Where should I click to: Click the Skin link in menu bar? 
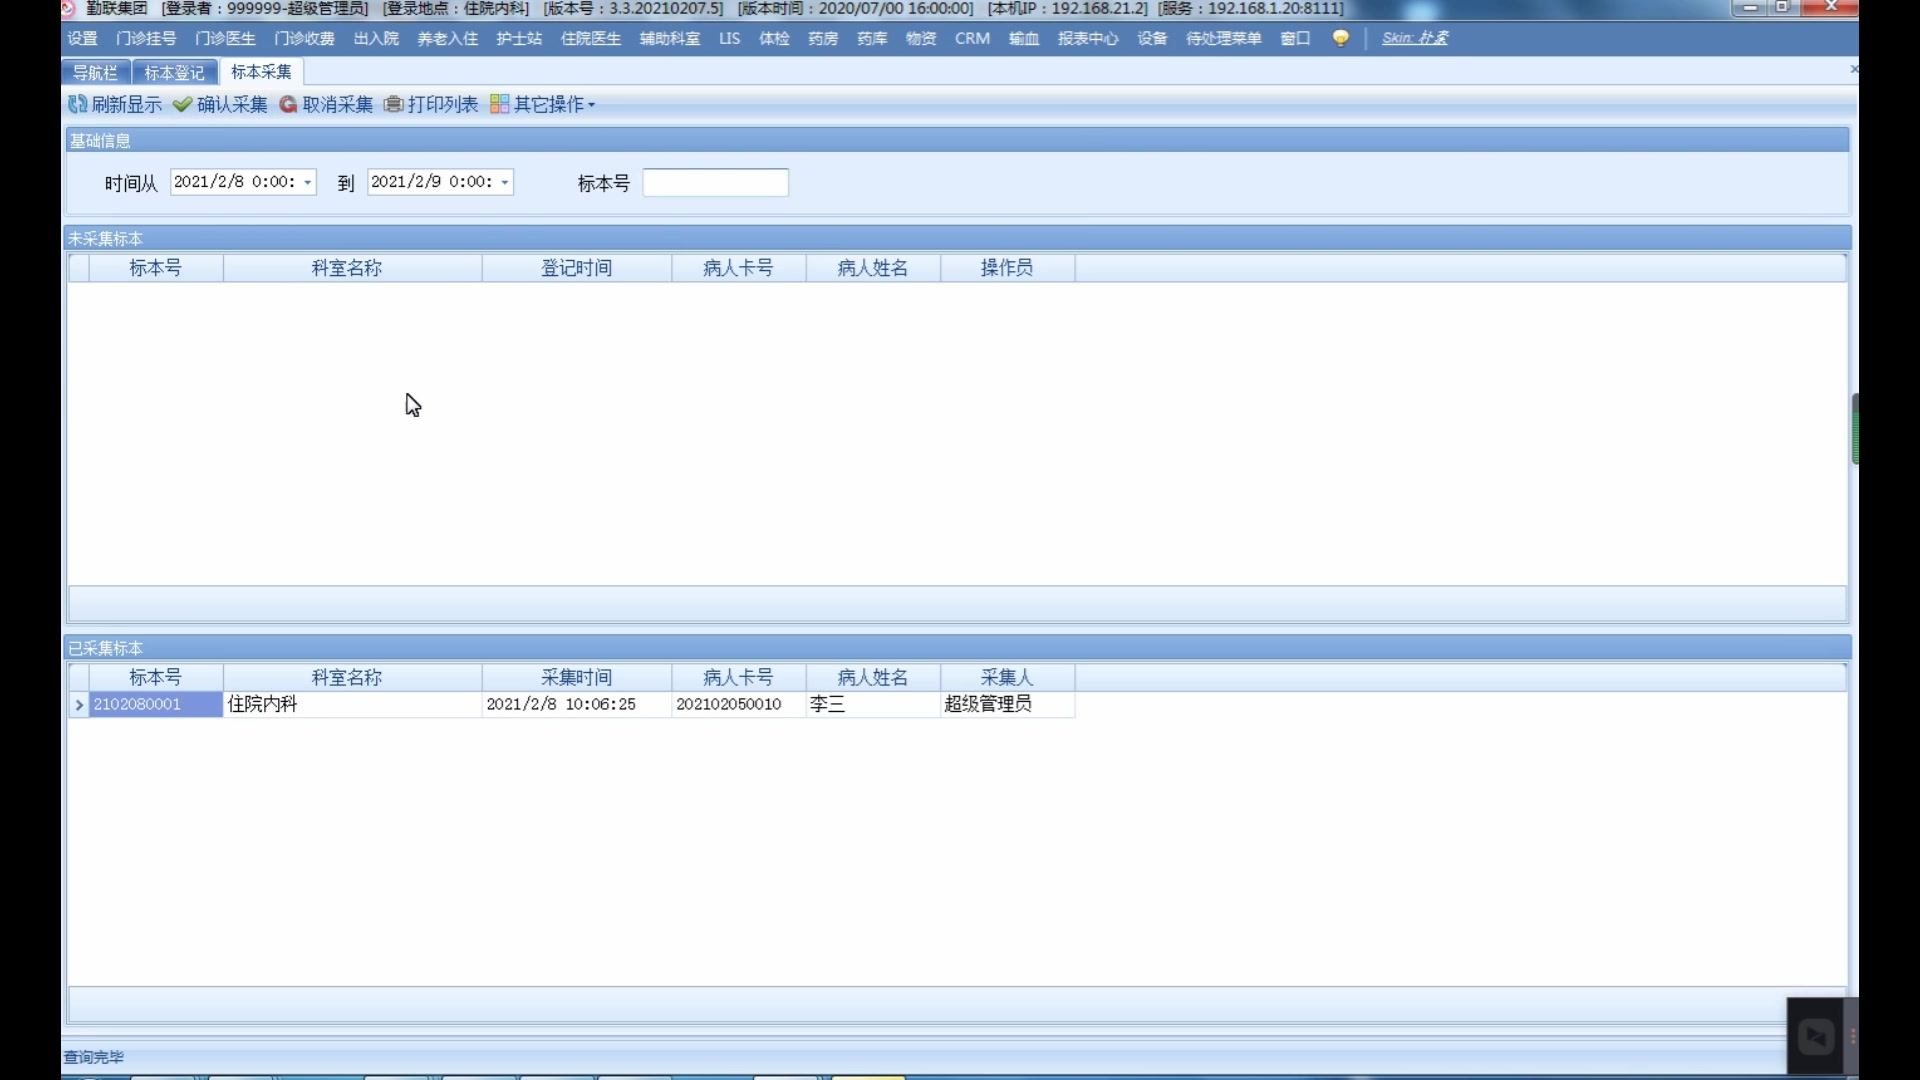pos(1415,38)
